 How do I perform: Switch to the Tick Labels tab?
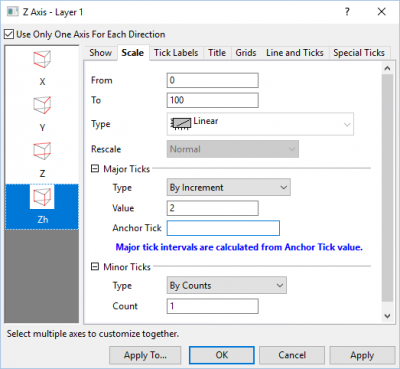(x=176, y=53)
